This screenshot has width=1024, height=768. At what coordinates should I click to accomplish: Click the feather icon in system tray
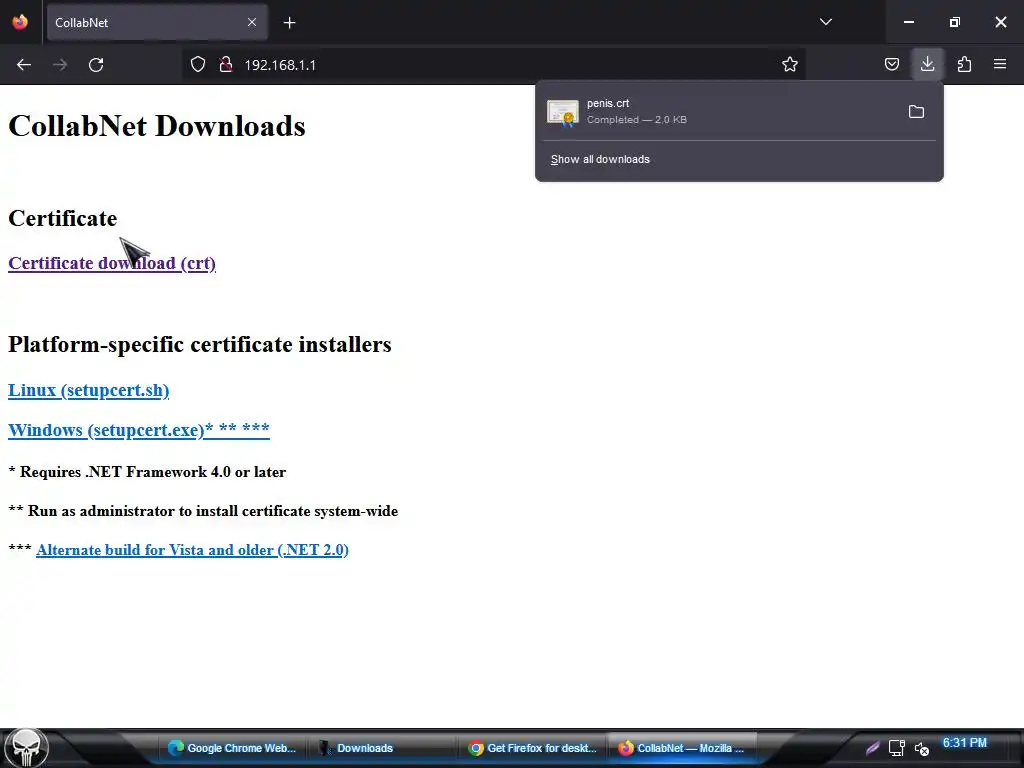tap(872, 748)
